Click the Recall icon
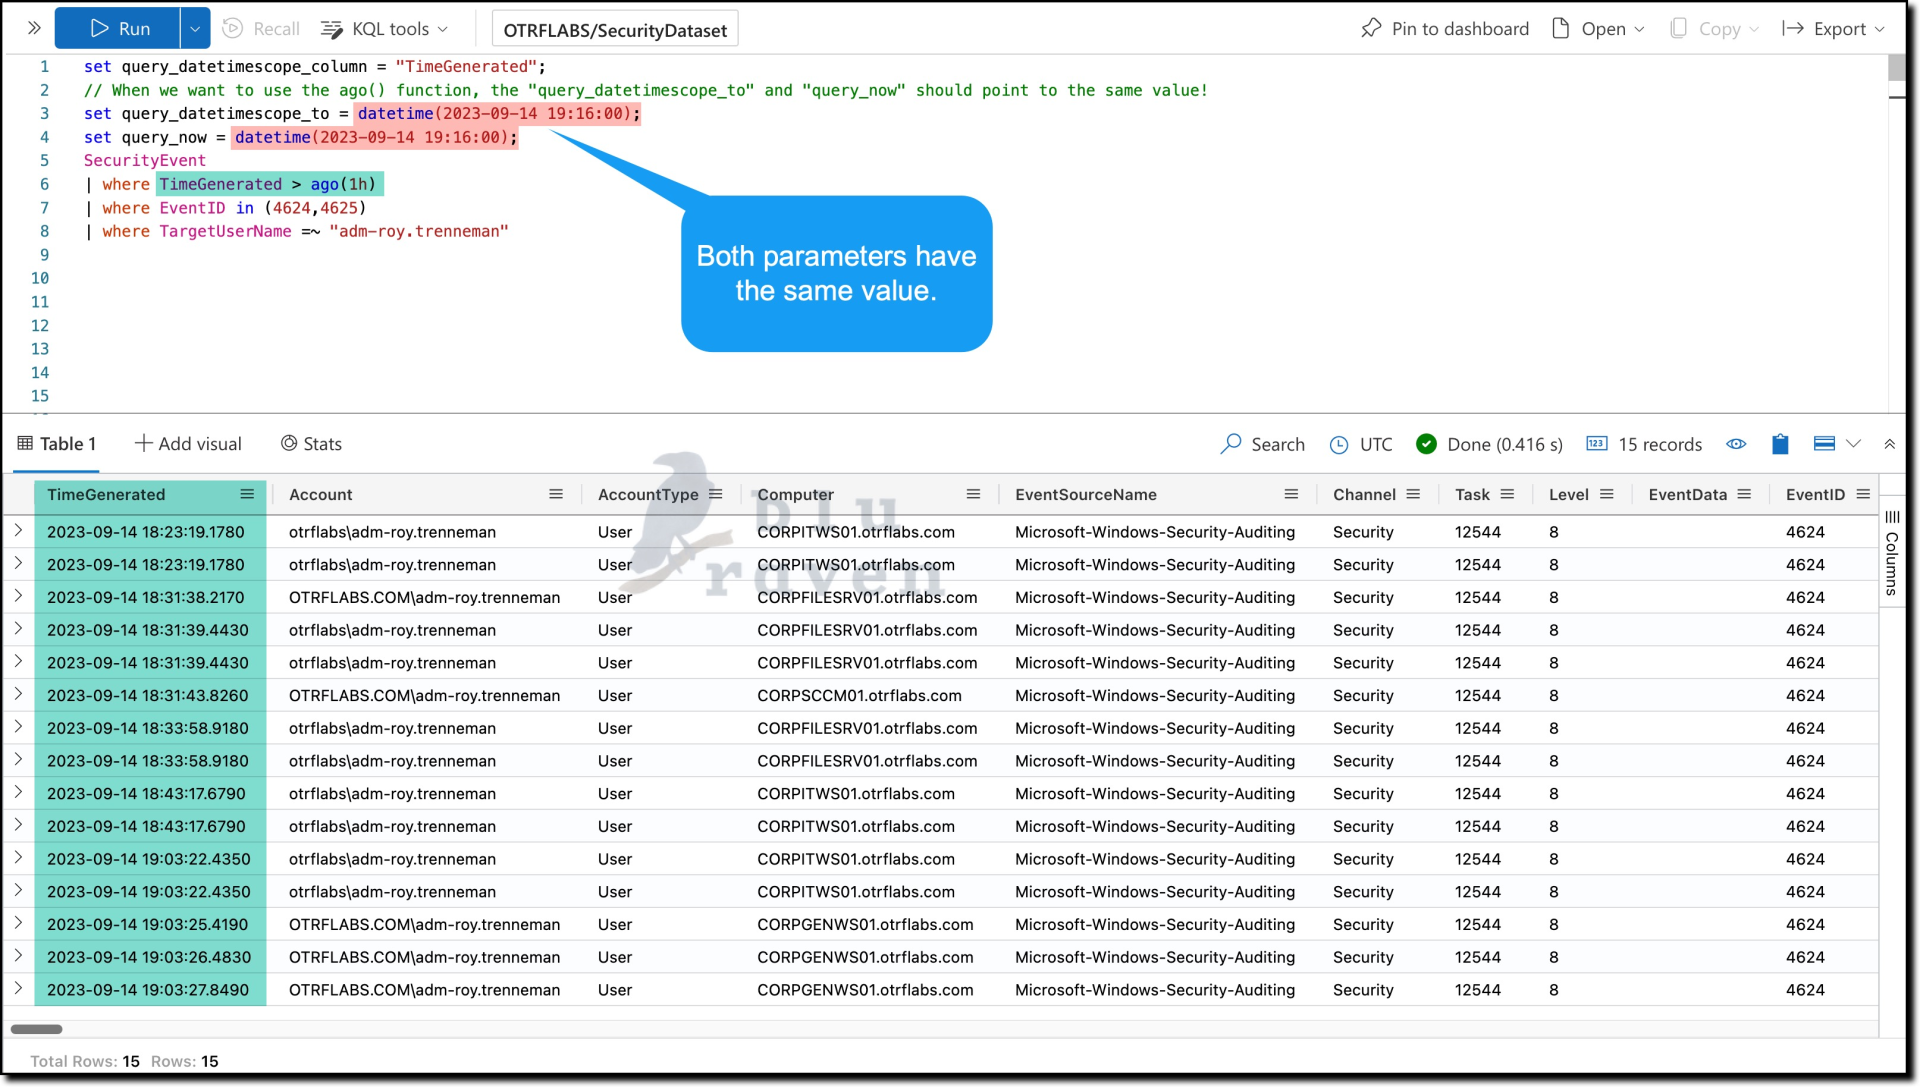 (233, 29)
